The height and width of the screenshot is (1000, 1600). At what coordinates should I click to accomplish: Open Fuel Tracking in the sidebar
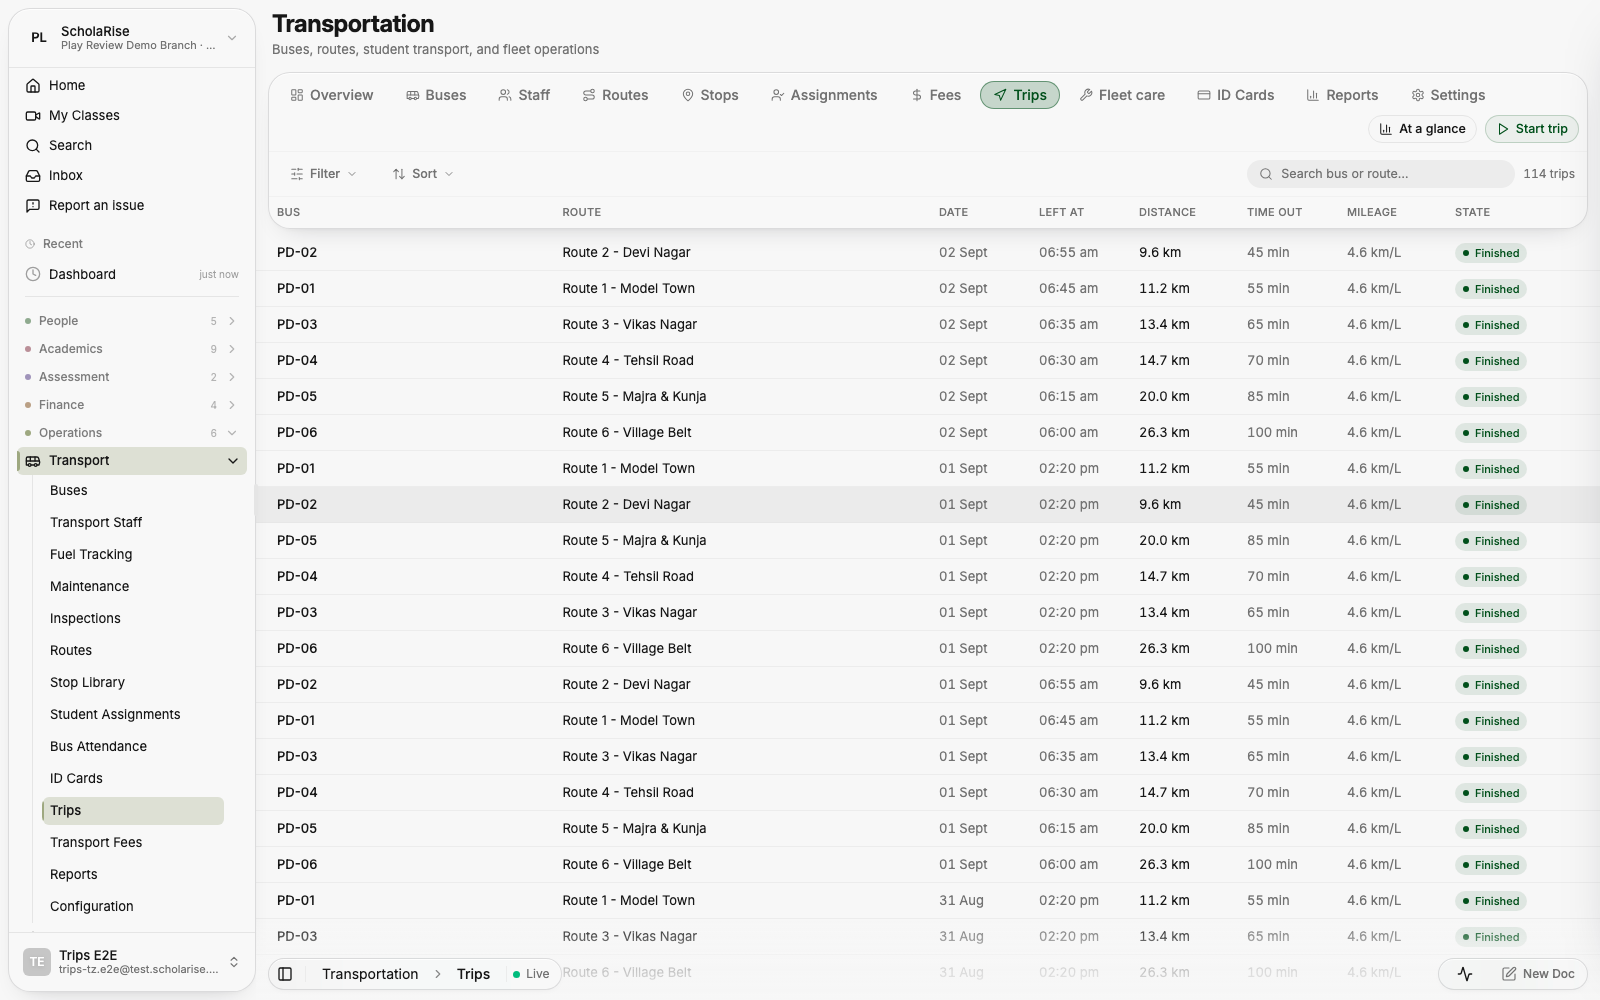click(x=91, y=555)
